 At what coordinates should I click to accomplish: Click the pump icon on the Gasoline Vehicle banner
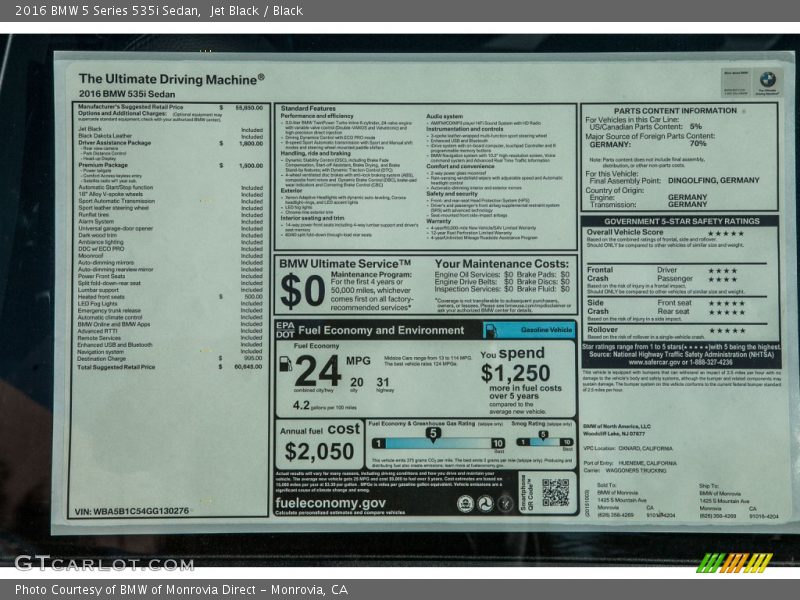pyautogui.click(x=491, y=331)
